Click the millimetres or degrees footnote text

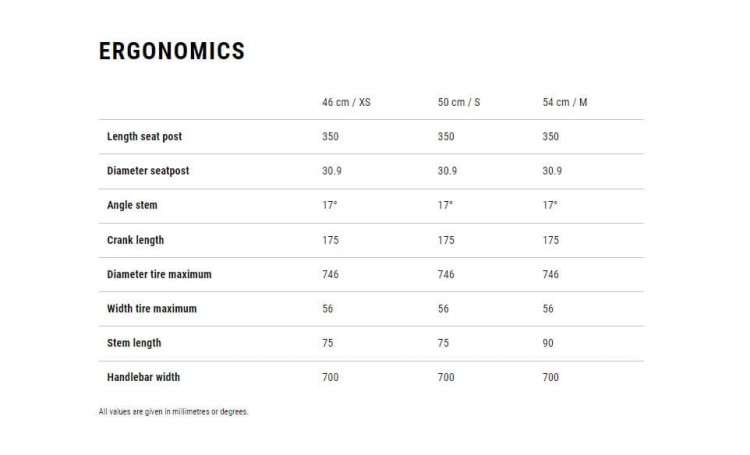[173, 411]
